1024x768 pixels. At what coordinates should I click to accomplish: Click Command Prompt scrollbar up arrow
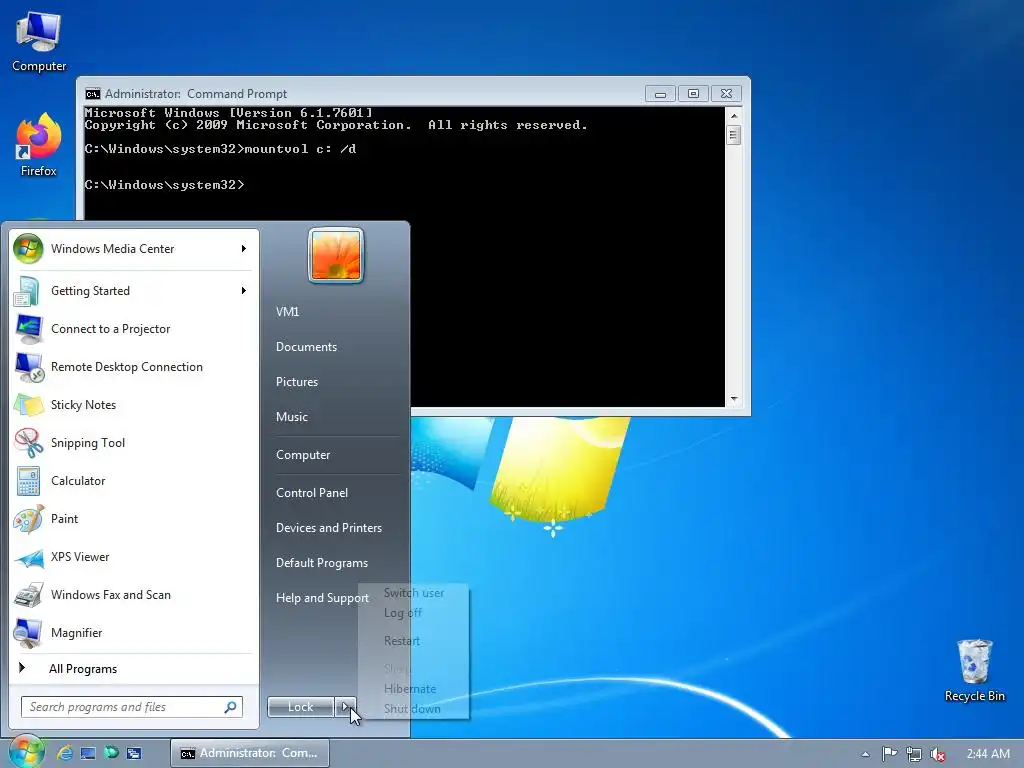[x=734, y=116]
